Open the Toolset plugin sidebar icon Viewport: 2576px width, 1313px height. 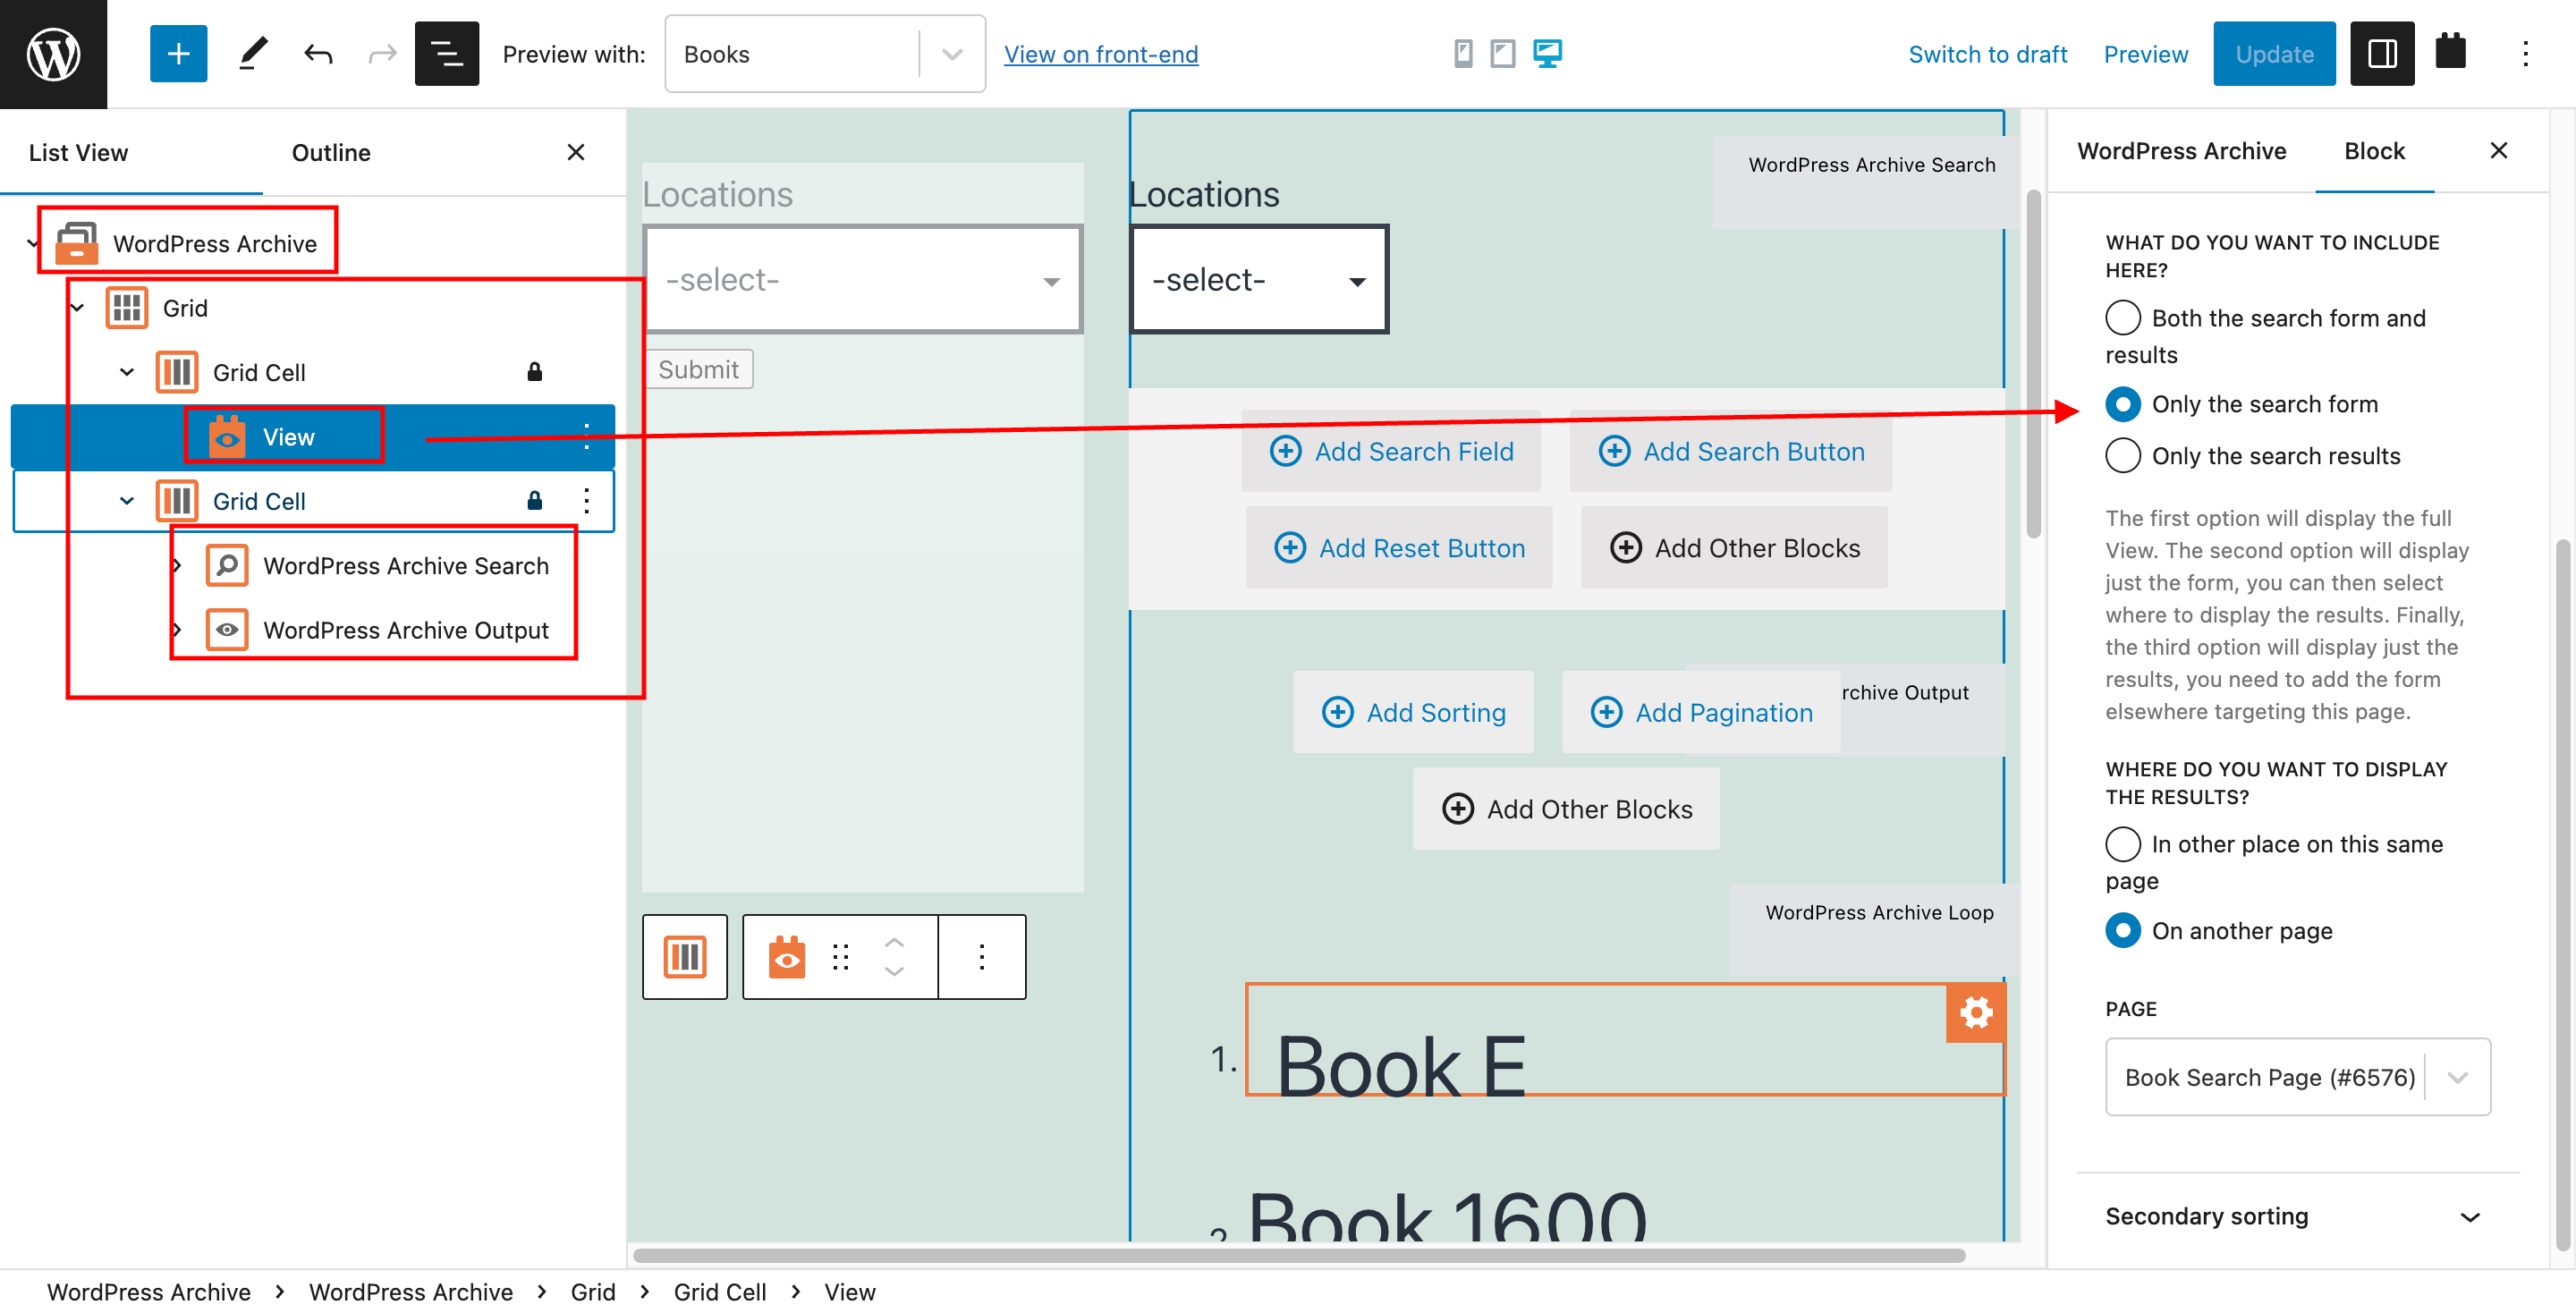coord(2451,52)
